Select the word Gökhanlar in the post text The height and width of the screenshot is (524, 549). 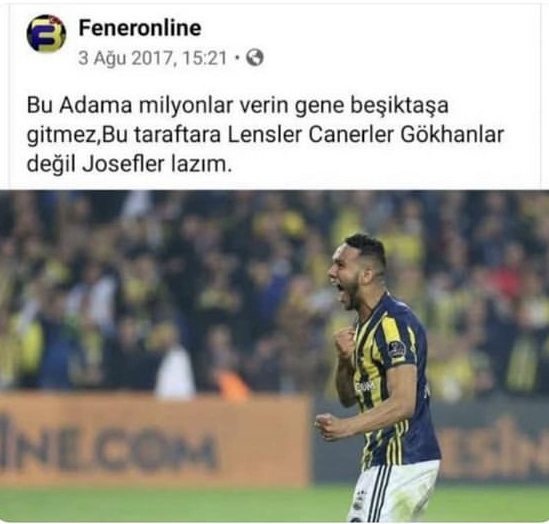[452, 135]
